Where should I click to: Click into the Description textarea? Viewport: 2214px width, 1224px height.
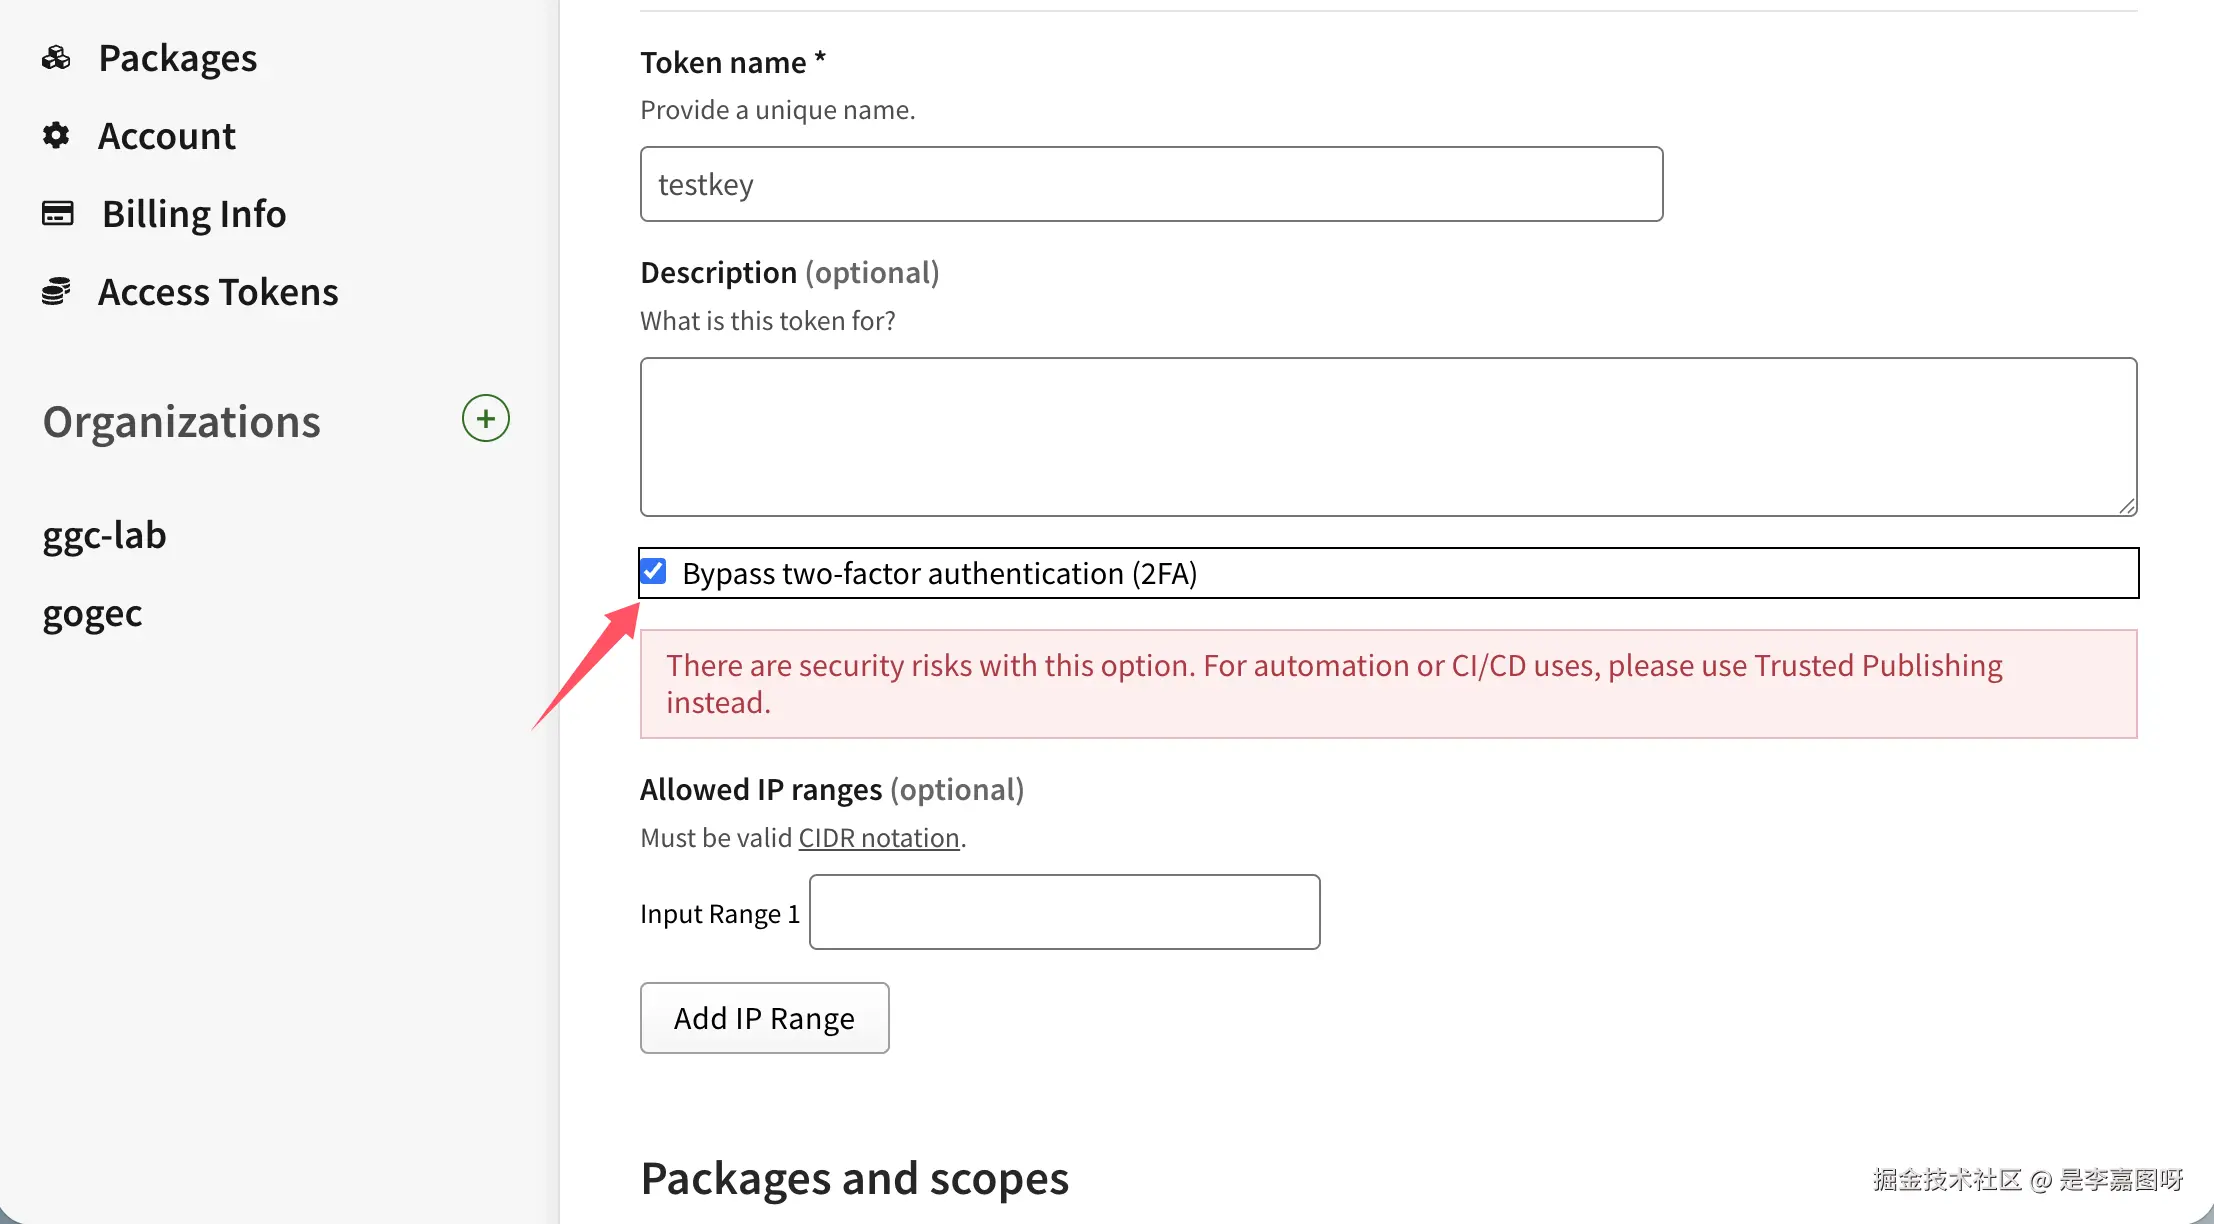coord(1387,436)
